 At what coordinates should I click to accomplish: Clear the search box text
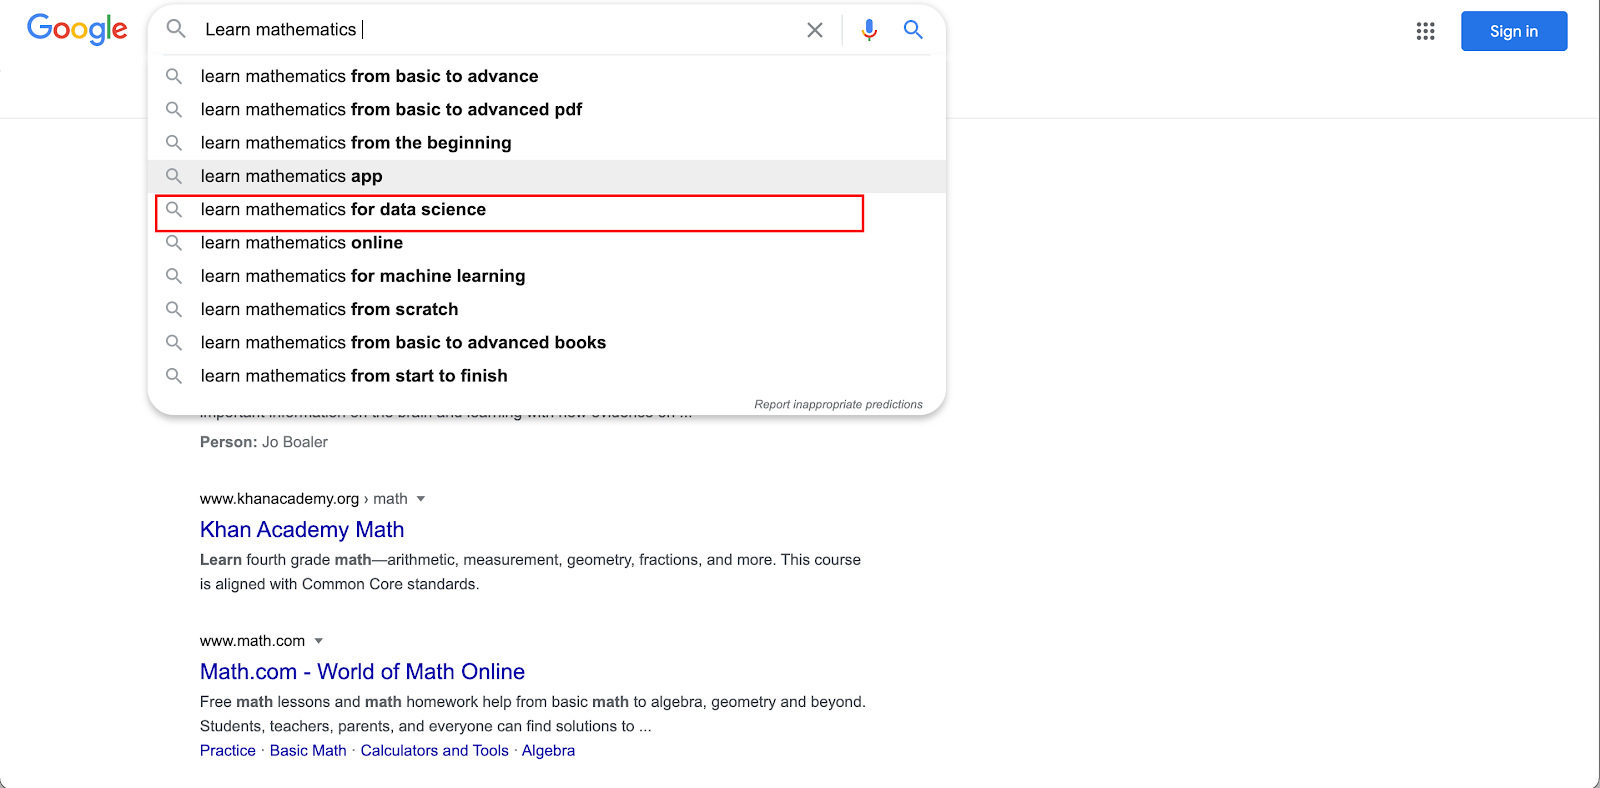pyautogui.click(x=815, y=30)
